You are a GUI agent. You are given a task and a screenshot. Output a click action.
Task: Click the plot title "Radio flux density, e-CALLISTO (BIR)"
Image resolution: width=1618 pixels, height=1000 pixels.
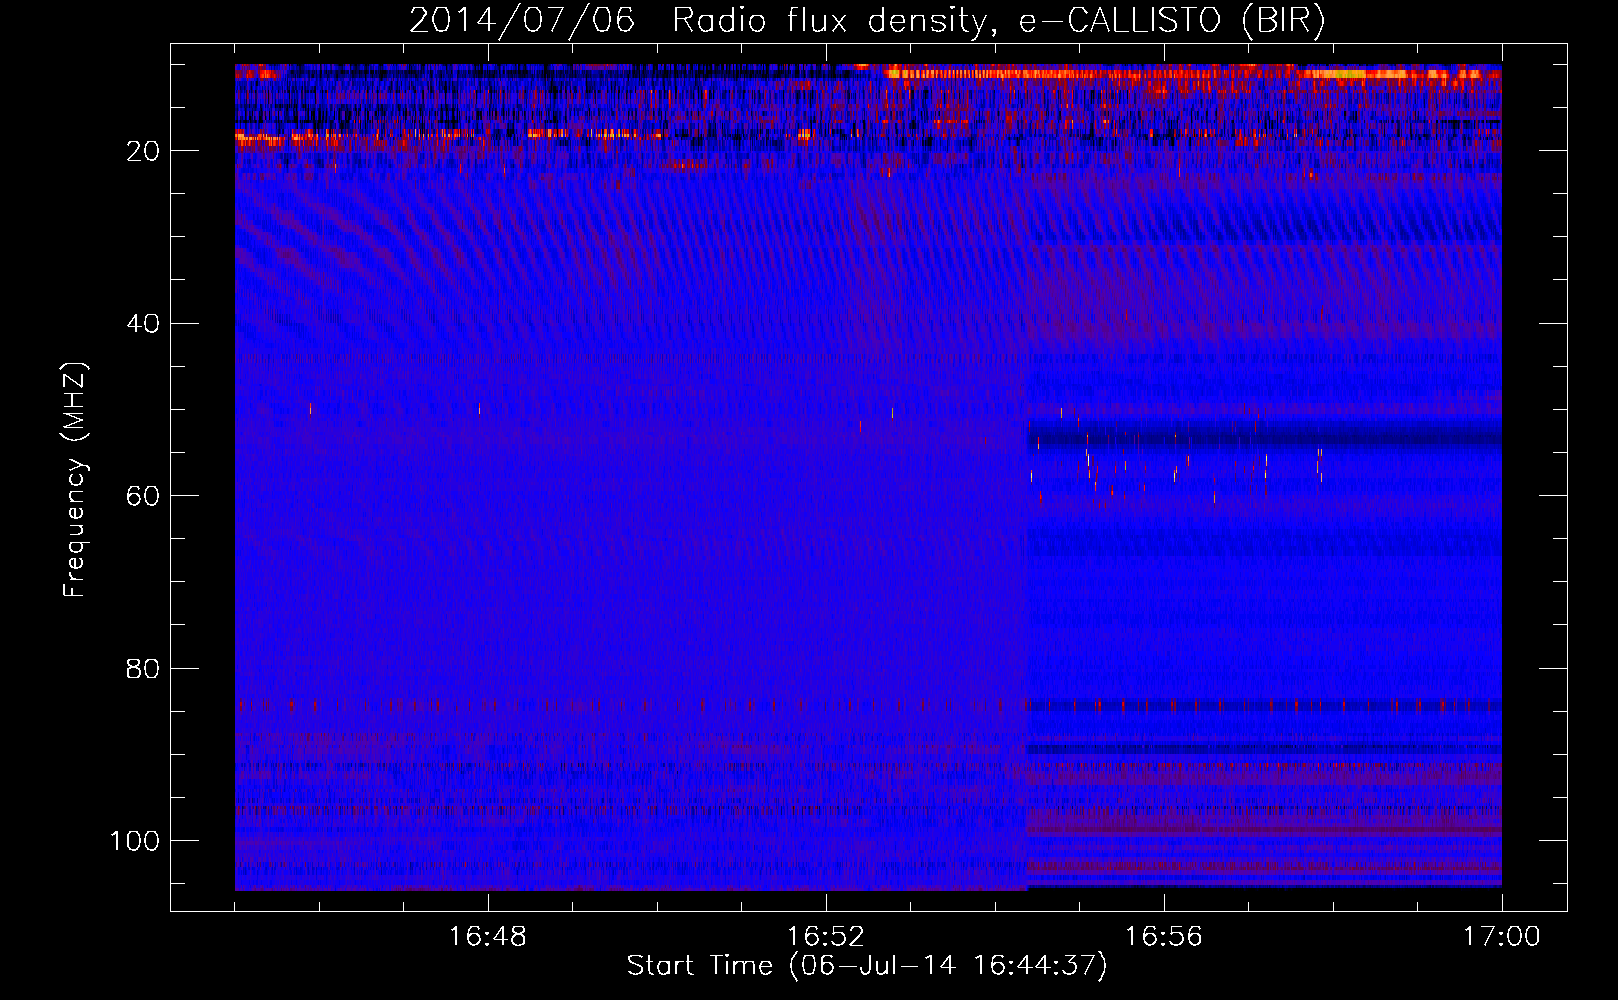(x=998, y=21)
